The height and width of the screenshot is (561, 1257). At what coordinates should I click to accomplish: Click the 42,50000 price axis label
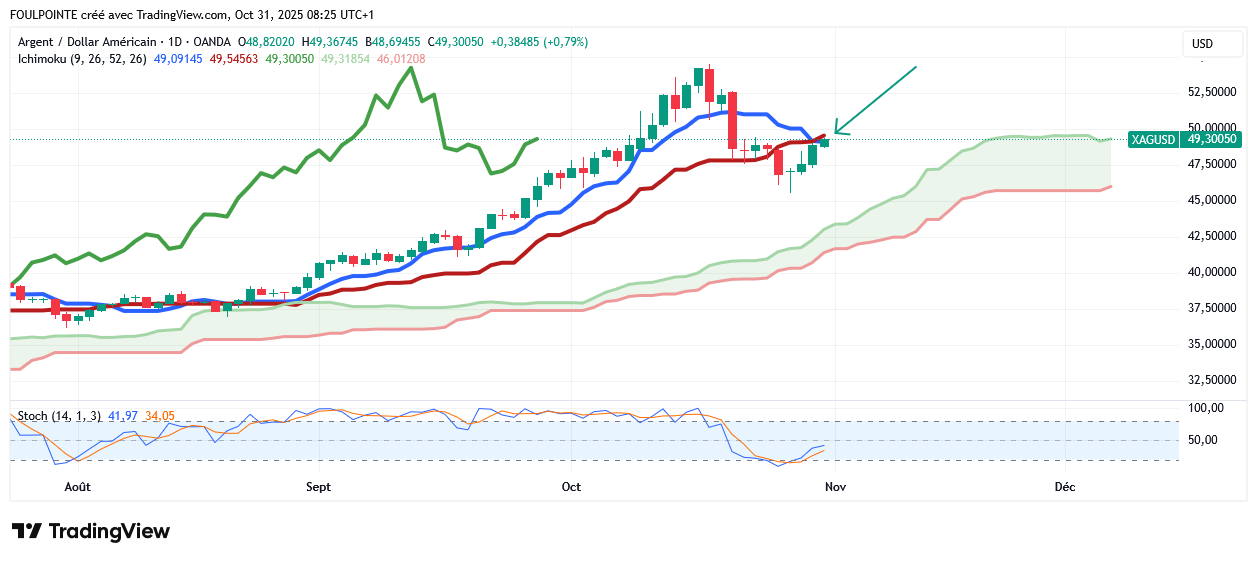coord(1211,236)
